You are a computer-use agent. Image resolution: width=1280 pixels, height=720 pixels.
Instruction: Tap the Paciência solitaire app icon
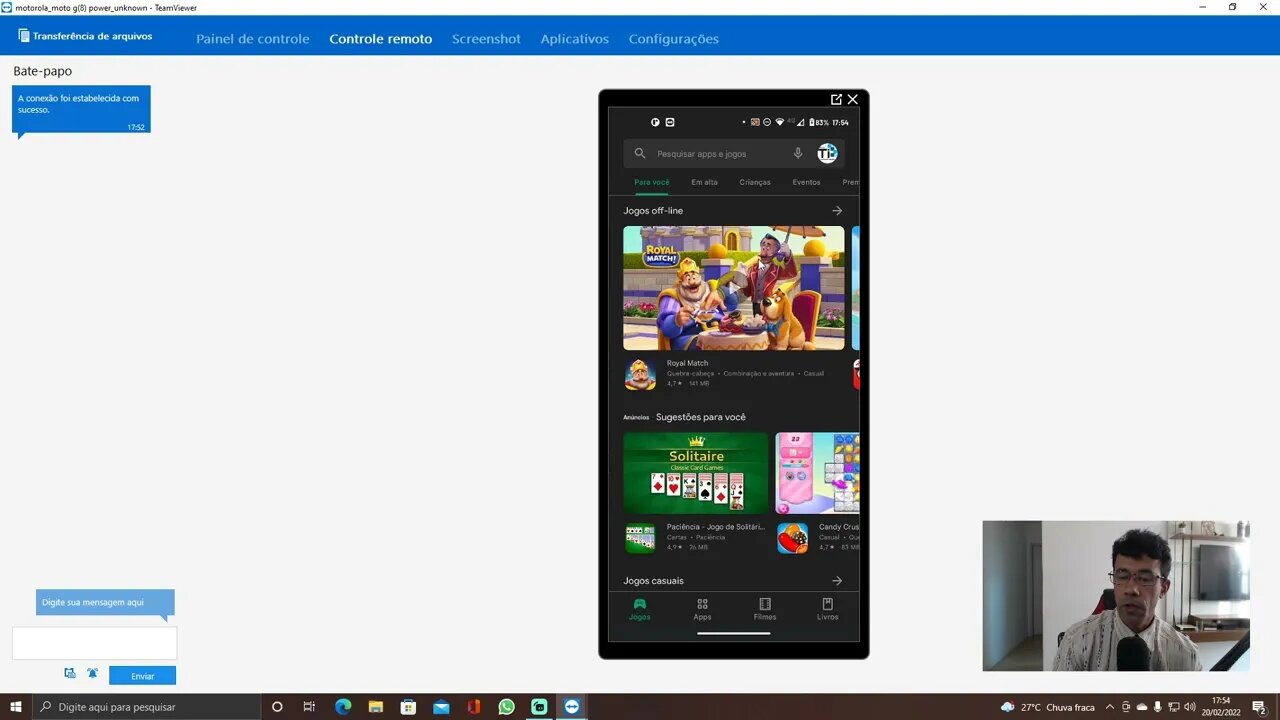pos(640,538)
